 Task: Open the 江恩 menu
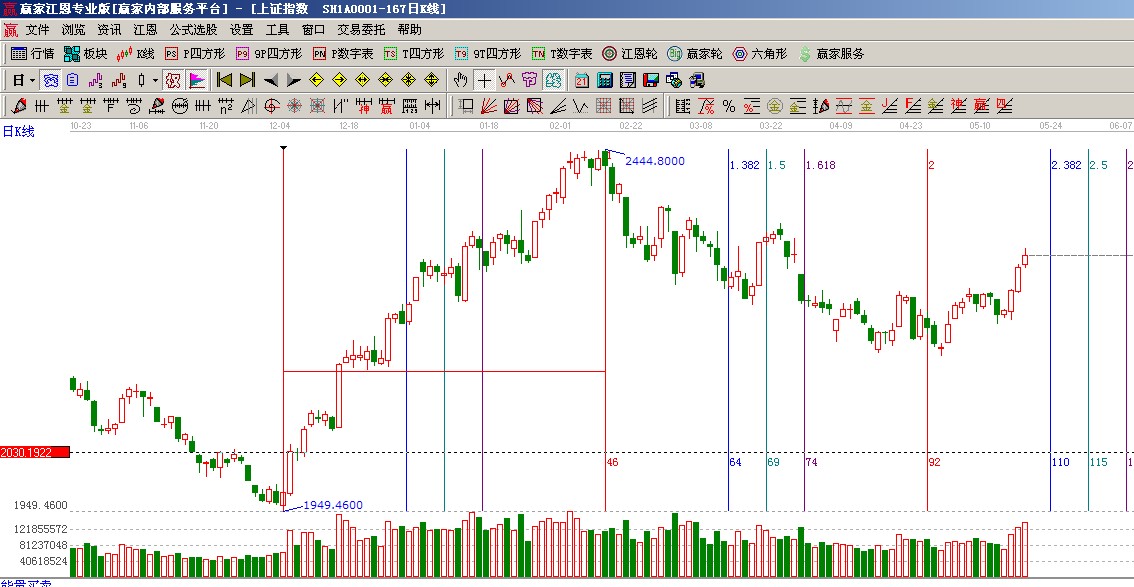point(146,30)
